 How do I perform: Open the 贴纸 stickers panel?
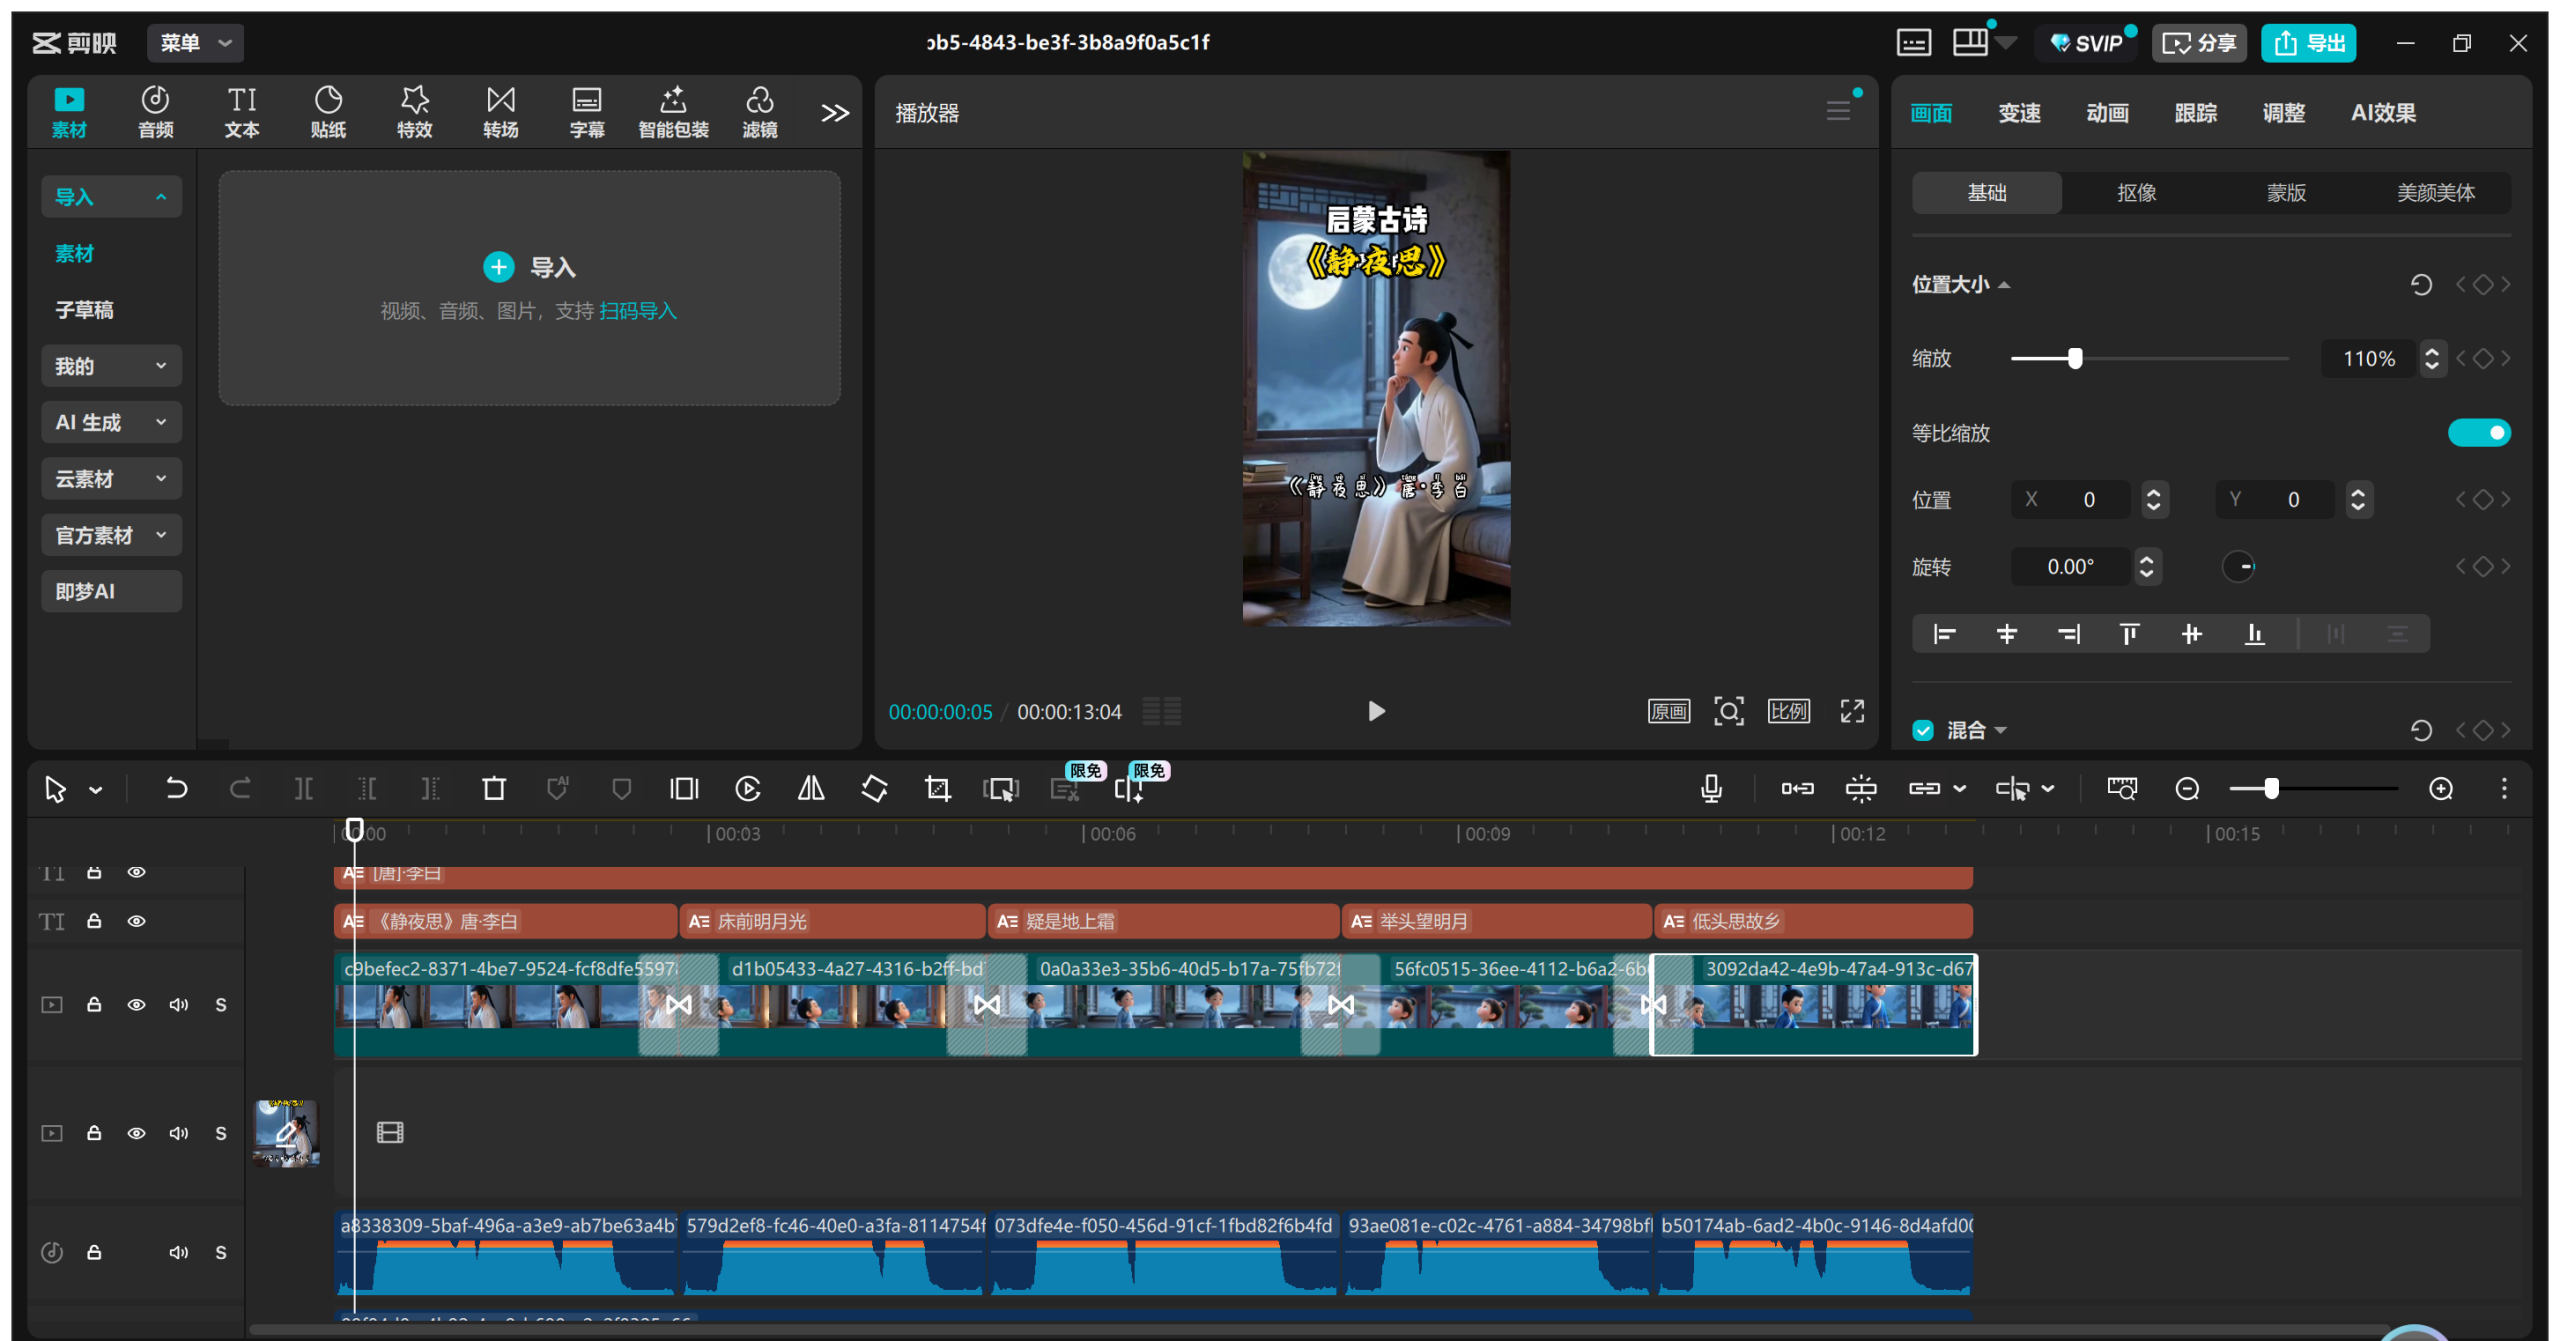tap(328, 112)
